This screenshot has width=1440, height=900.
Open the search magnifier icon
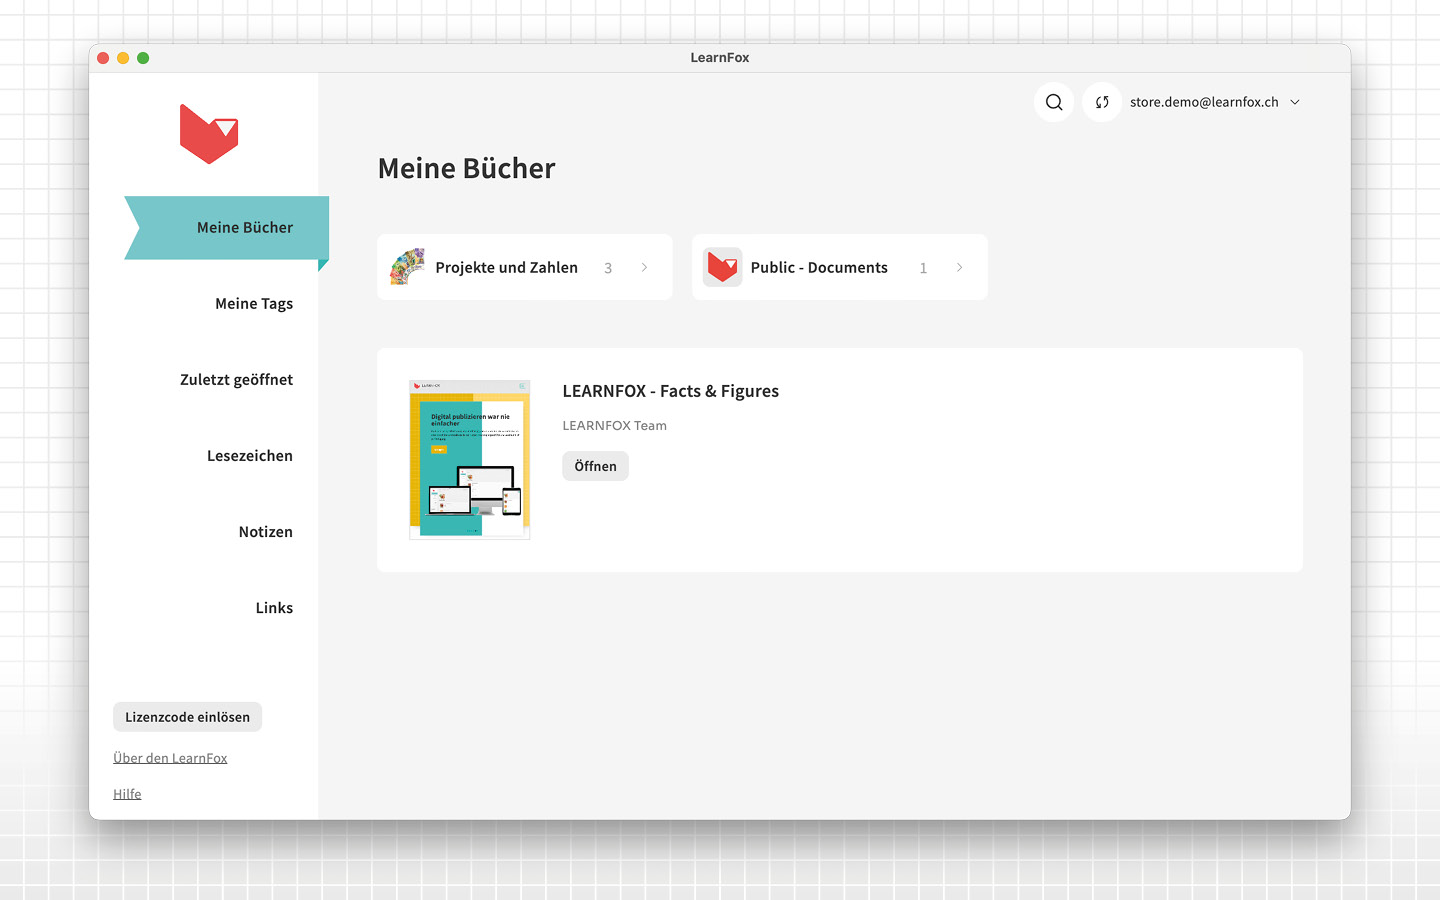tap(1054, 102)
